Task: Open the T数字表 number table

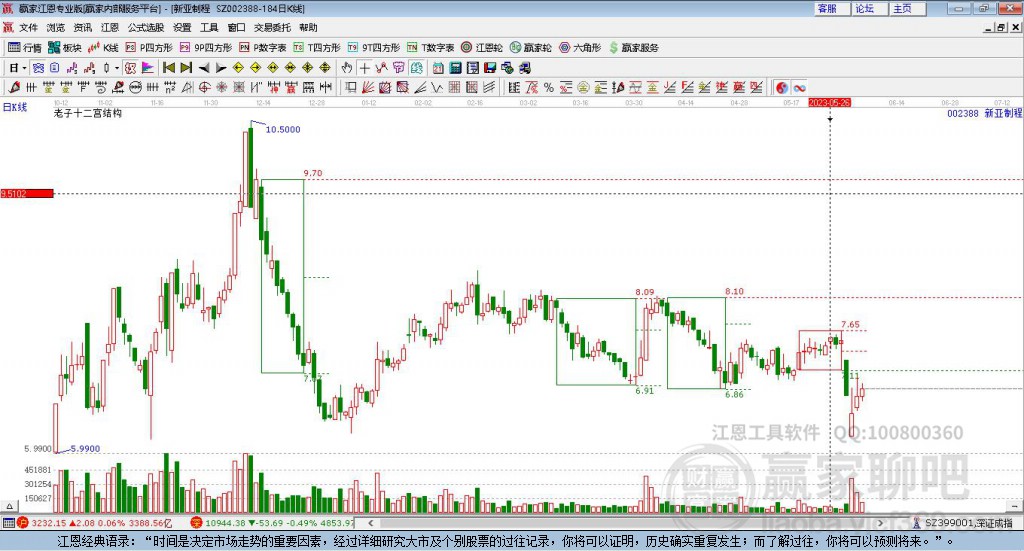Action: 430,48
